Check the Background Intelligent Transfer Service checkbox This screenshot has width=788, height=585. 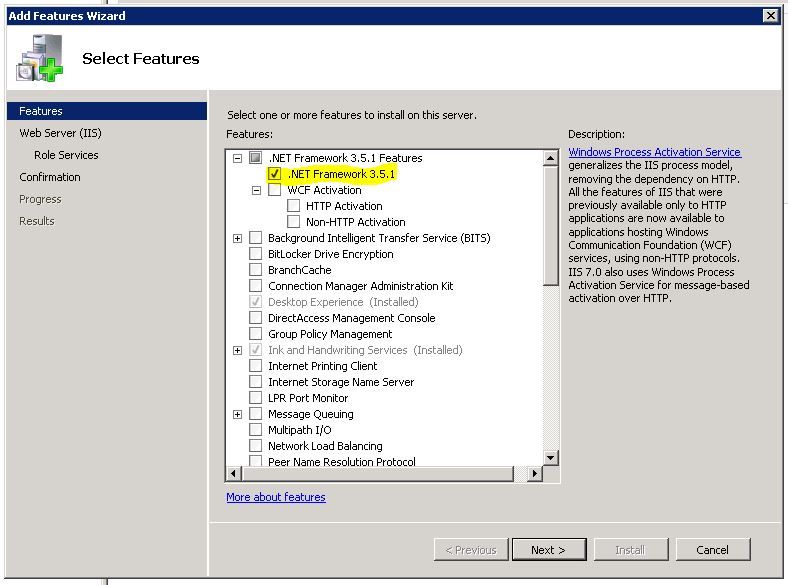(255, 238)
